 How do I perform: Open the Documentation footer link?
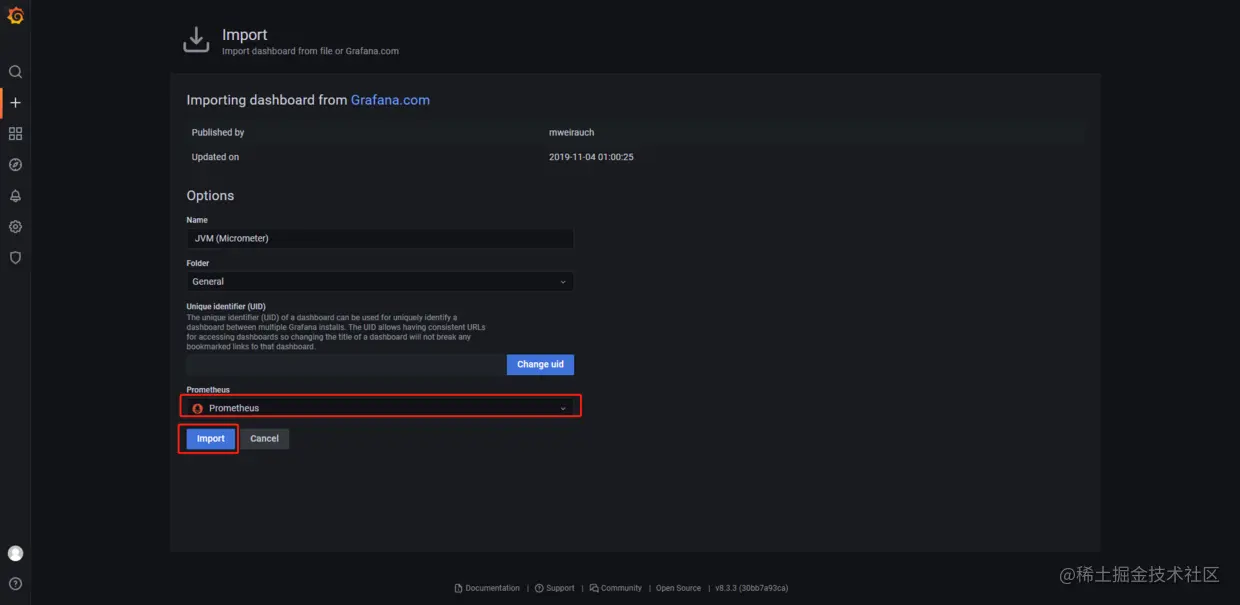[487, 588]
